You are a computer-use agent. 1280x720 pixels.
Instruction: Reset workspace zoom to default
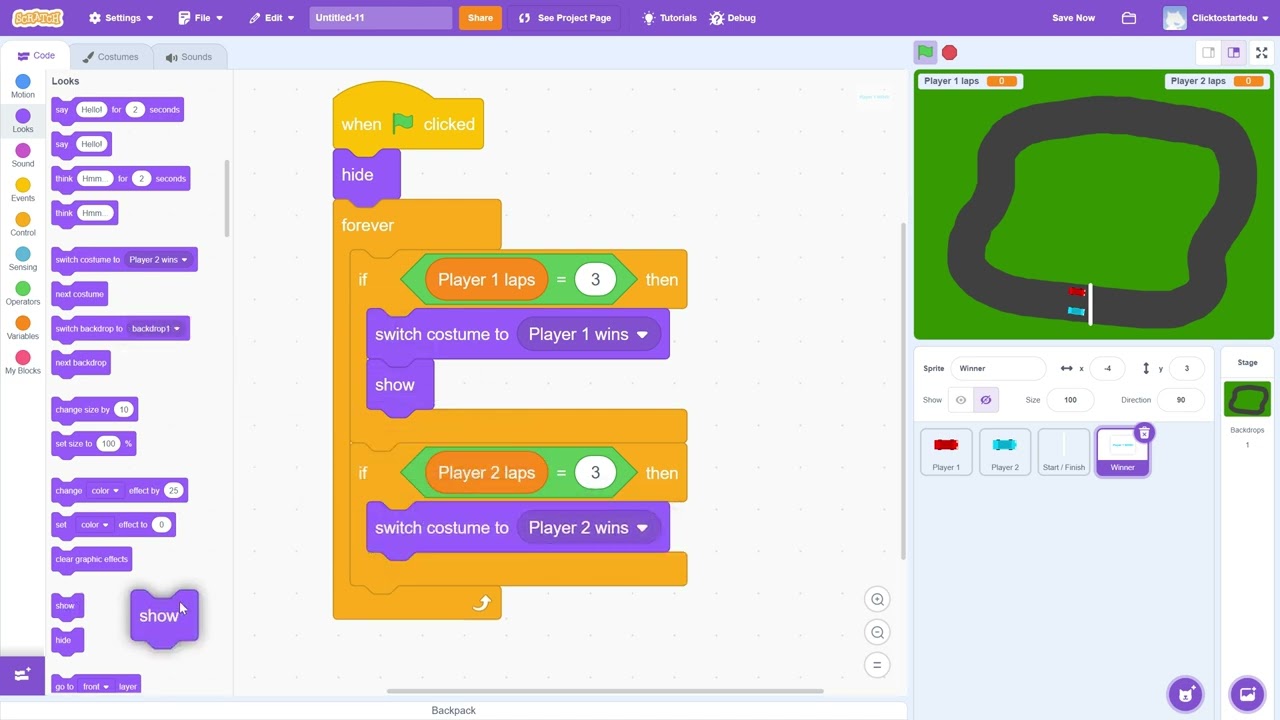coord(877,665)
